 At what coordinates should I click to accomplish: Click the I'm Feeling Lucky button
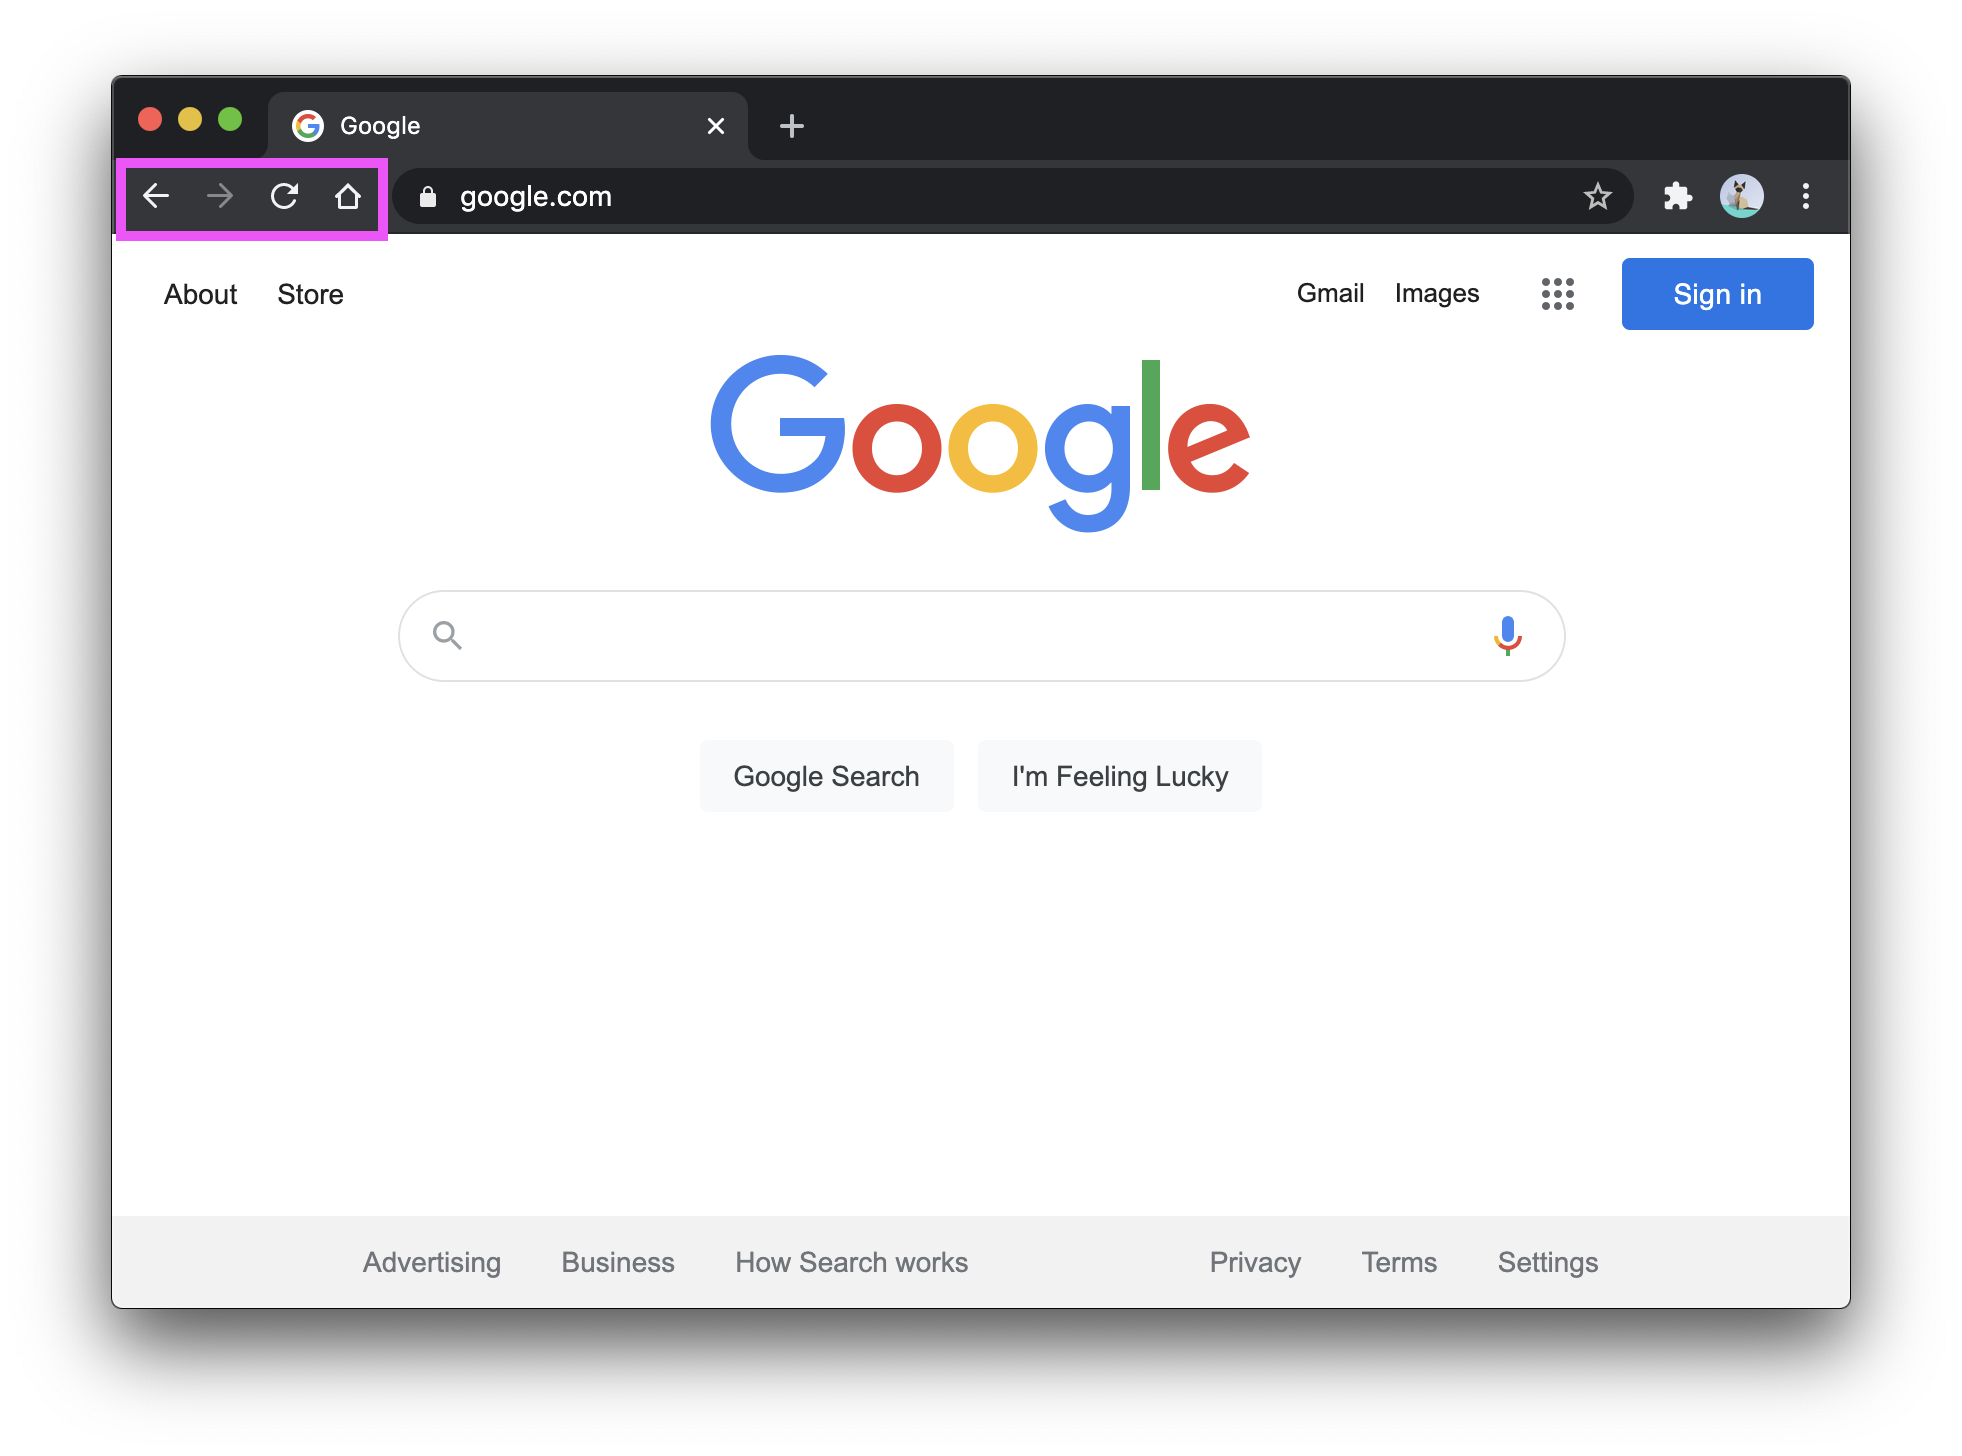pos(1120,776)
